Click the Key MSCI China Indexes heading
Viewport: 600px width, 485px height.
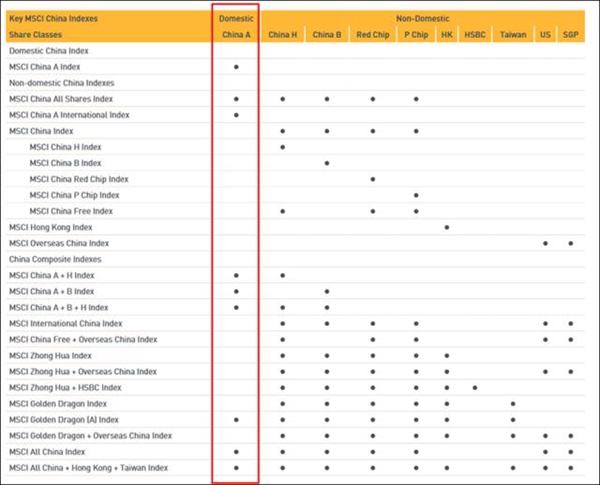click(x=53, y=18)
